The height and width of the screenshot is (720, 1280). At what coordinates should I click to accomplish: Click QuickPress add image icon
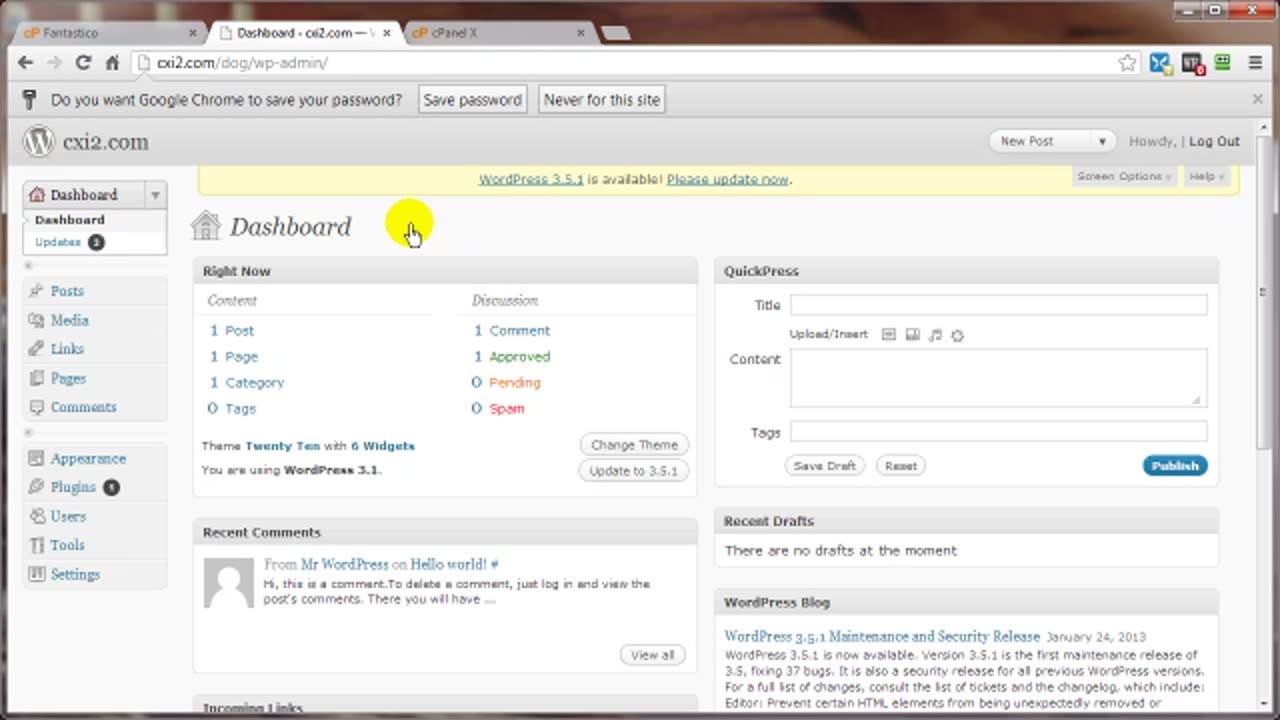[888, 335]
